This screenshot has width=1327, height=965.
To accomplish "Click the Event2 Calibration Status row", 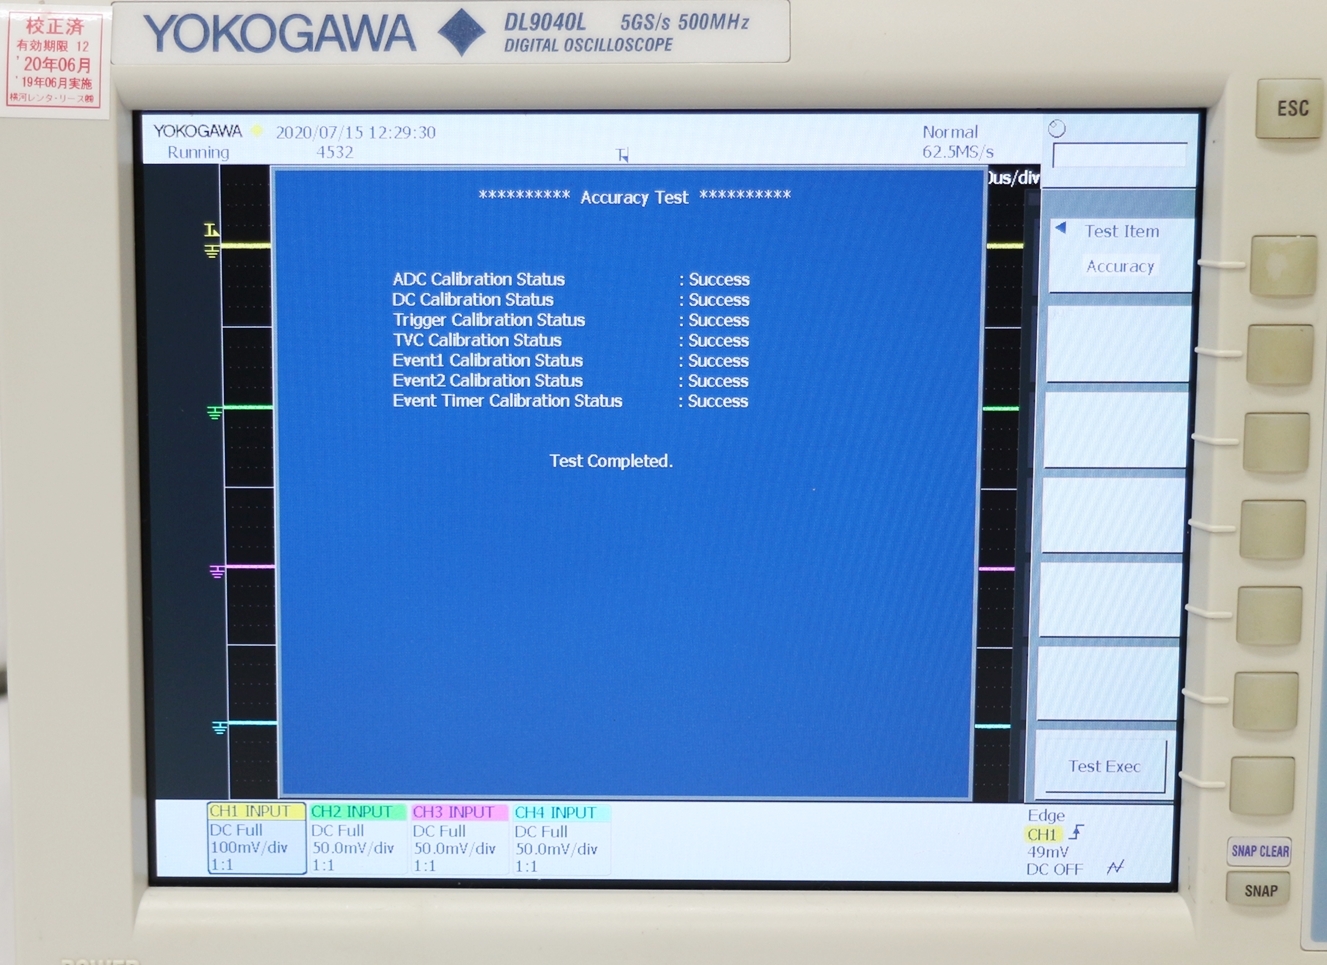I will click(571, 381).
